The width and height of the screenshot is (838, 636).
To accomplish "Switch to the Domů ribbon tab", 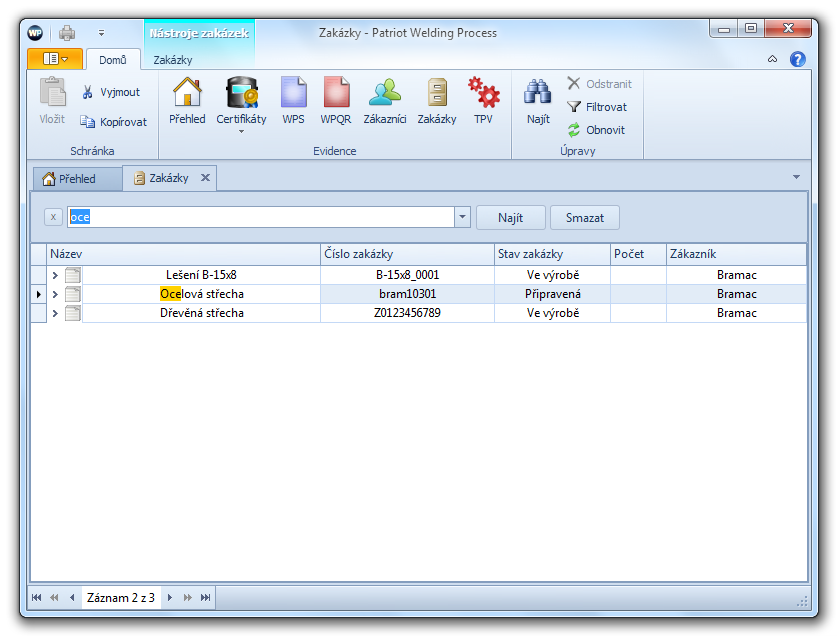I will point(113,60).
